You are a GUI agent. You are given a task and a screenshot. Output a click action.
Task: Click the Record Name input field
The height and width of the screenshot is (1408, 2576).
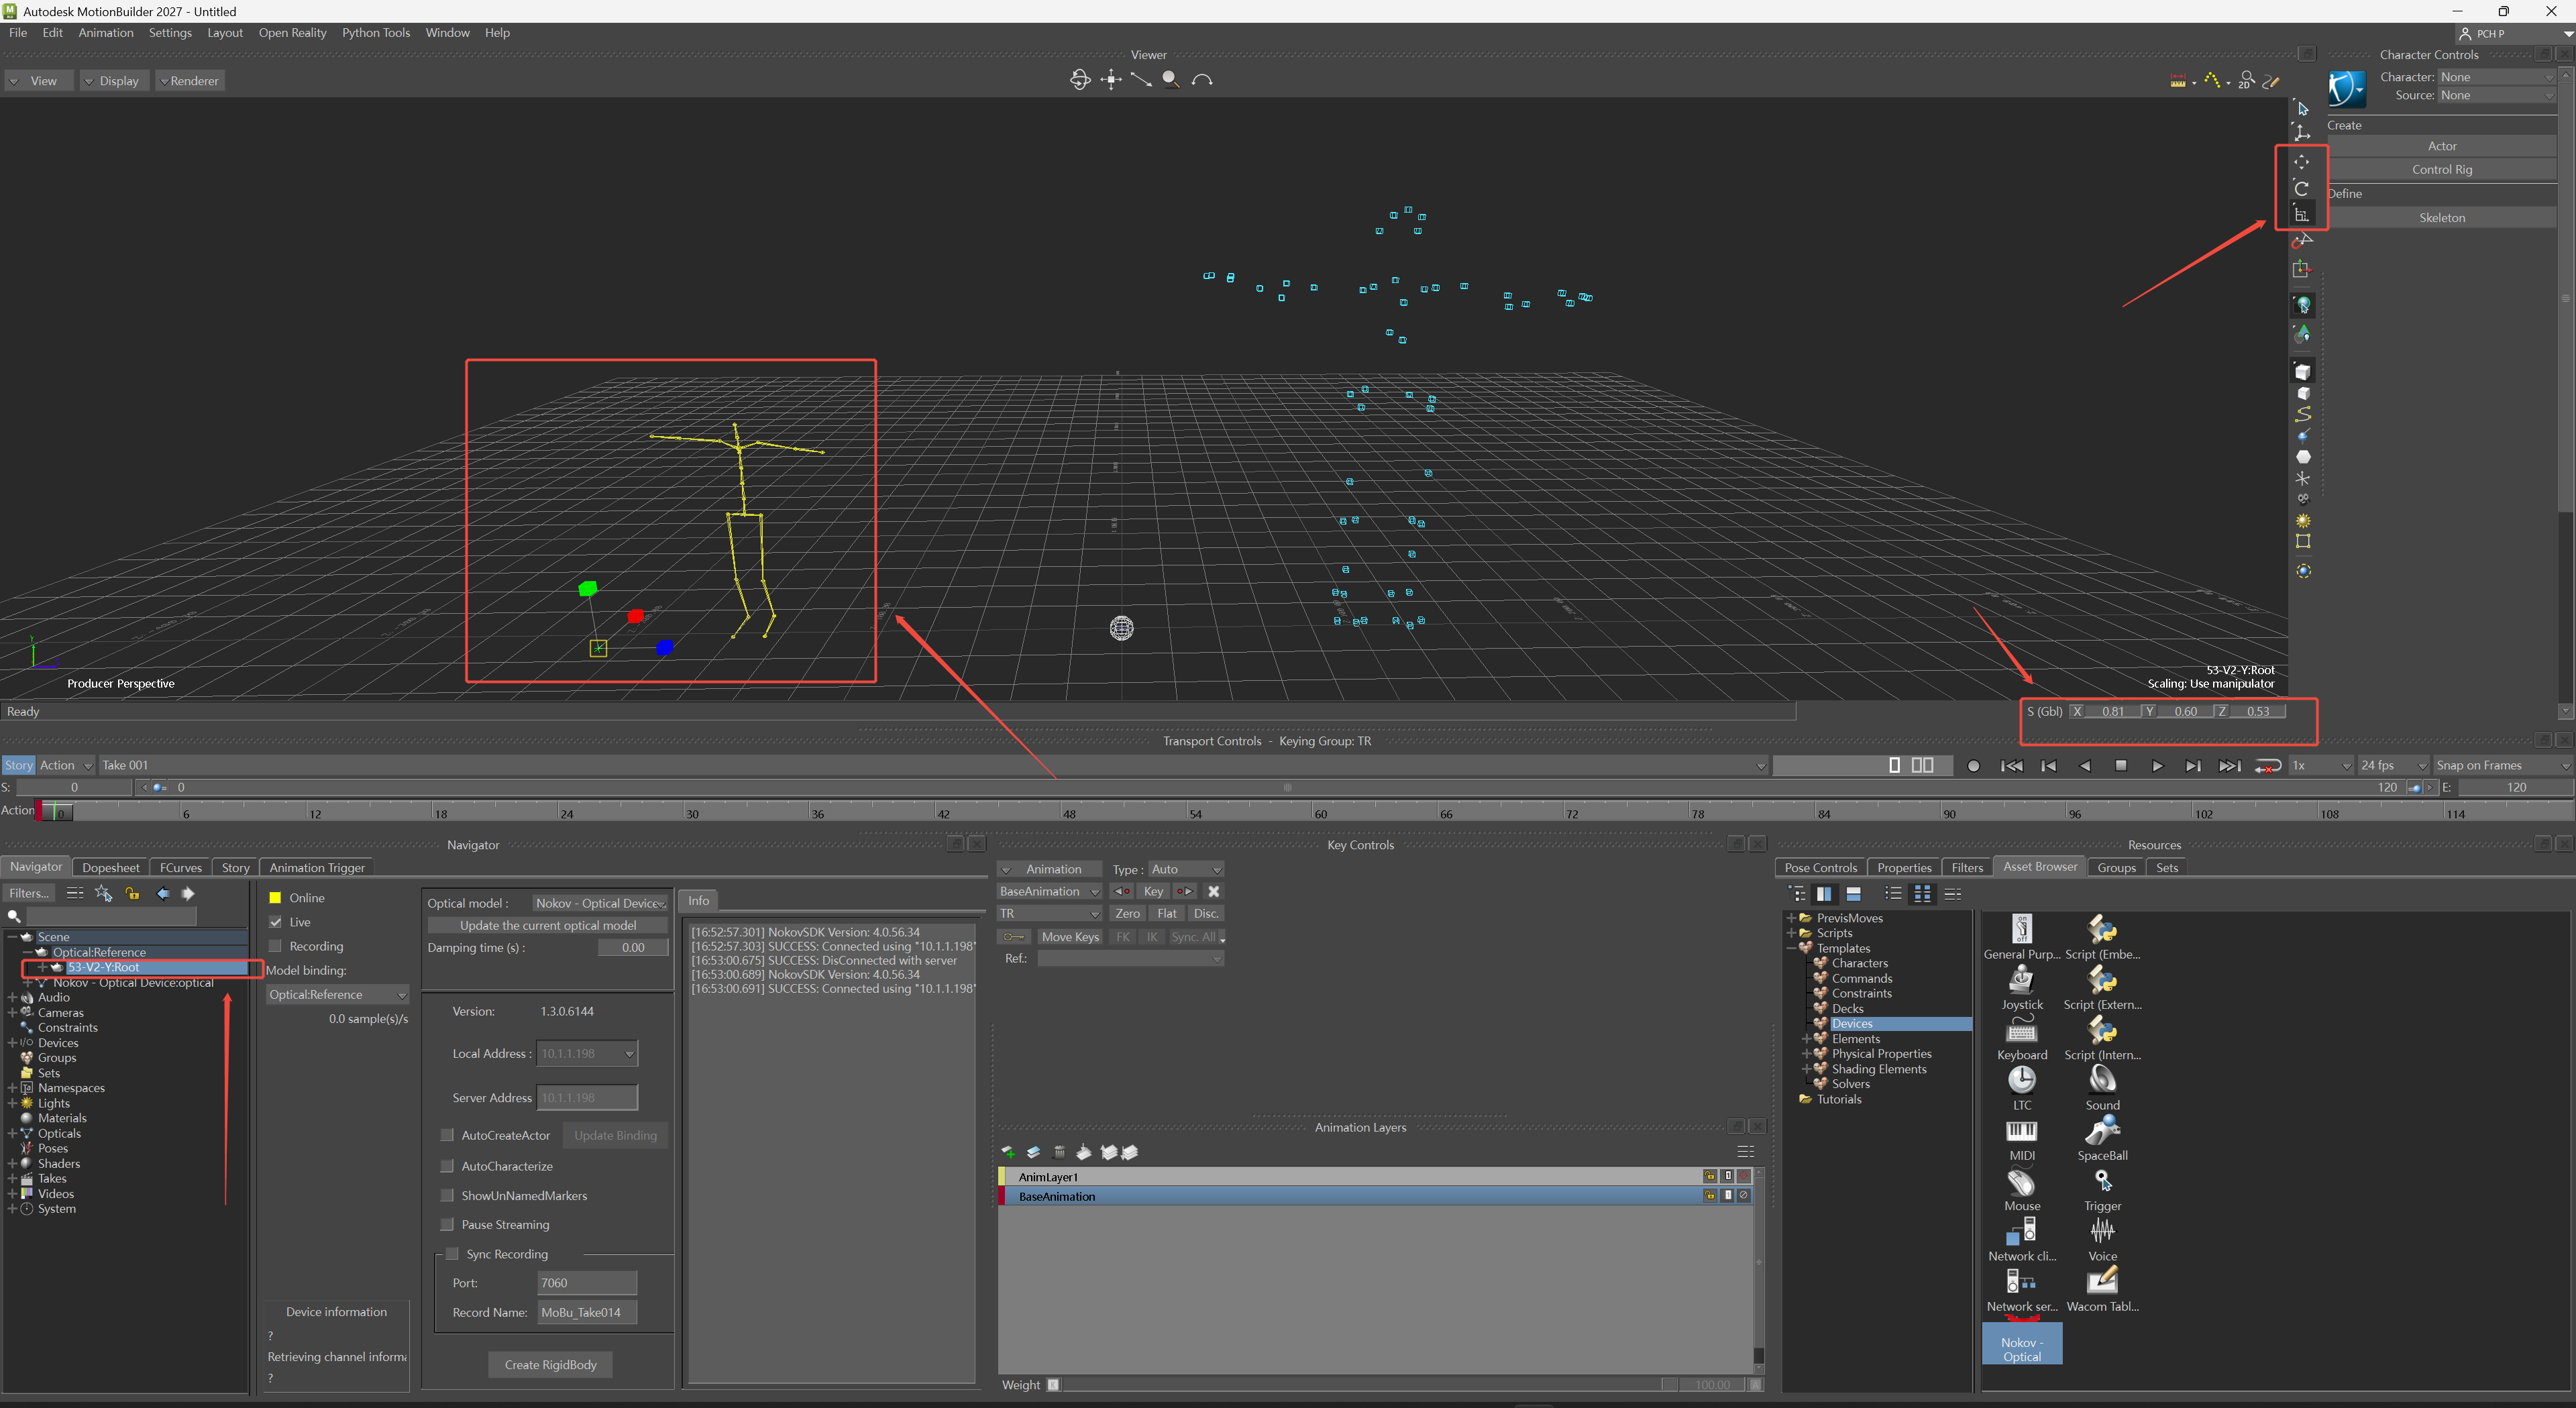coord(586,1313)
